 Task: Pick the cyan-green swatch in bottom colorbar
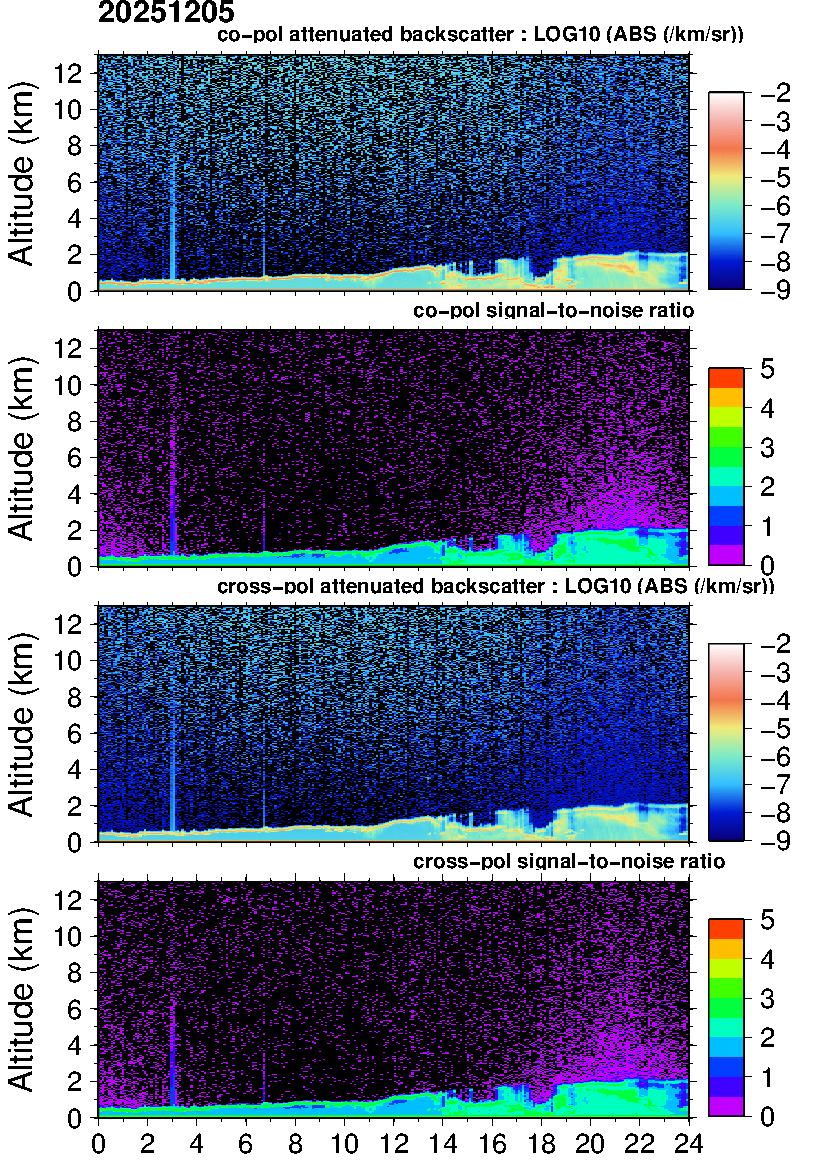pos(726,1027)
